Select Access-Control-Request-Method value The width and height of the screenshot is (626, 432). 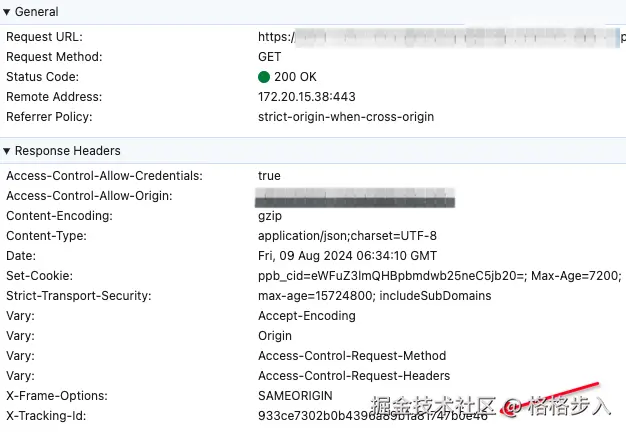click(352, 356)
